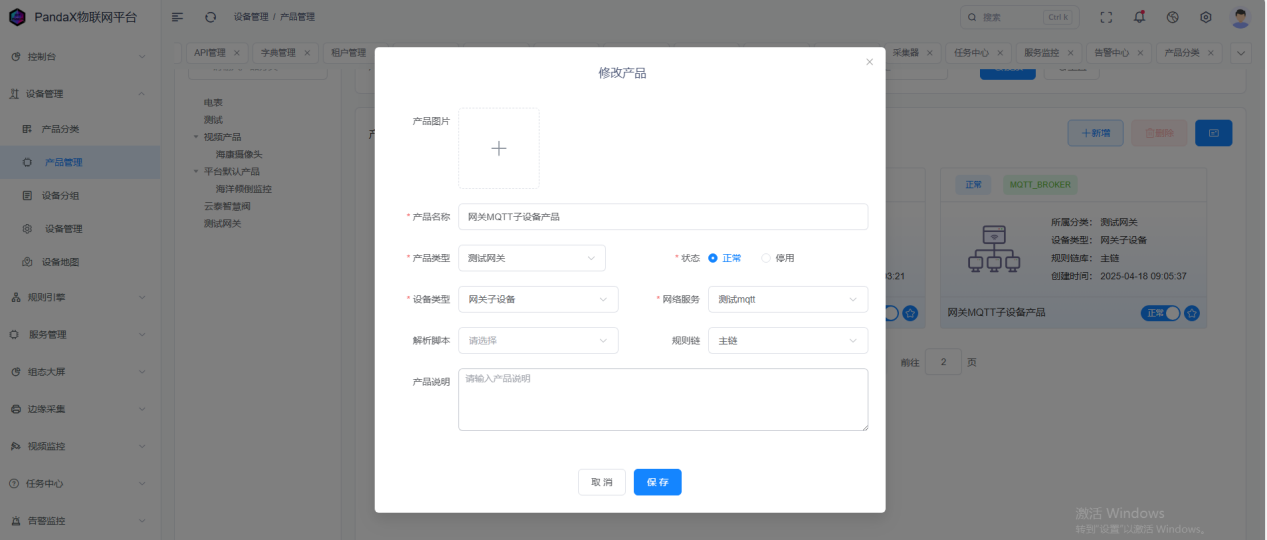Click the PandaX logo icon
Screen dimensions: 1267x540
tap(16, 17)
